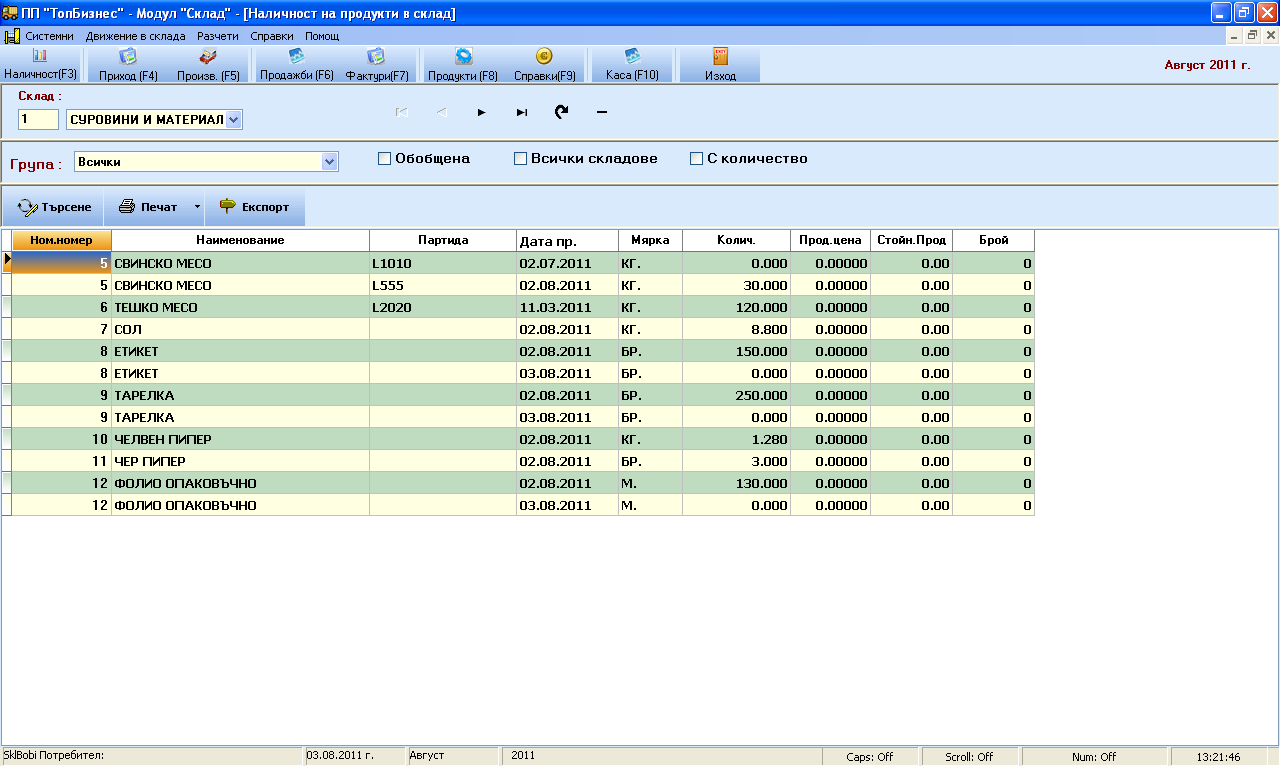Click the Брой column header
The image size is (1280, 766).
(993, 240)
